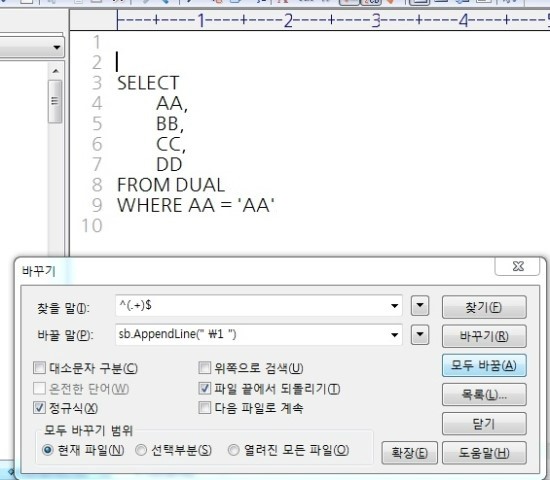Open regex helper menu beside 바꿀 말 field

tap(420, 335)
